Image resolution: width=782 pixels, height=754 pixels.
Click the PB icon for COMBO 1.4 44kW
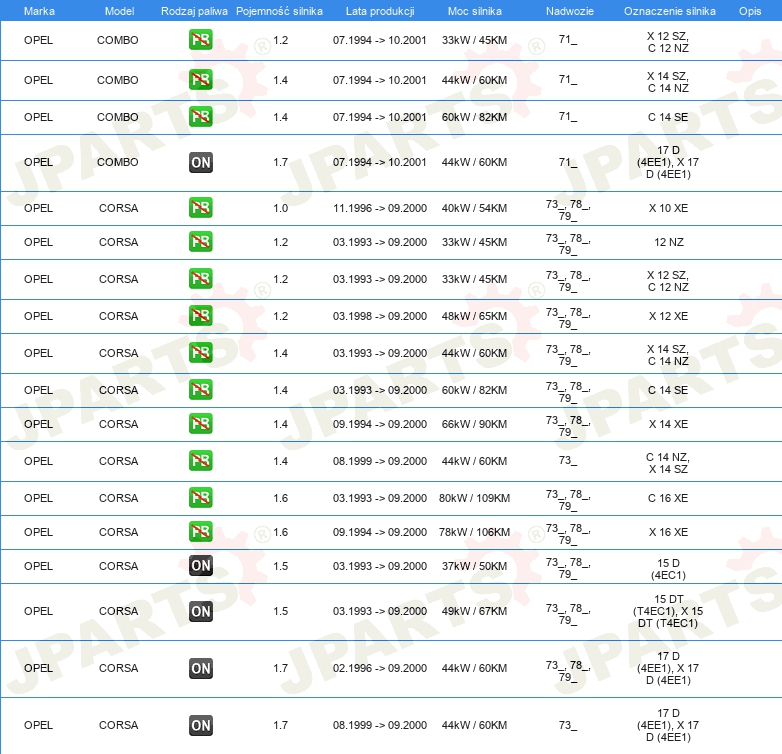200,80
